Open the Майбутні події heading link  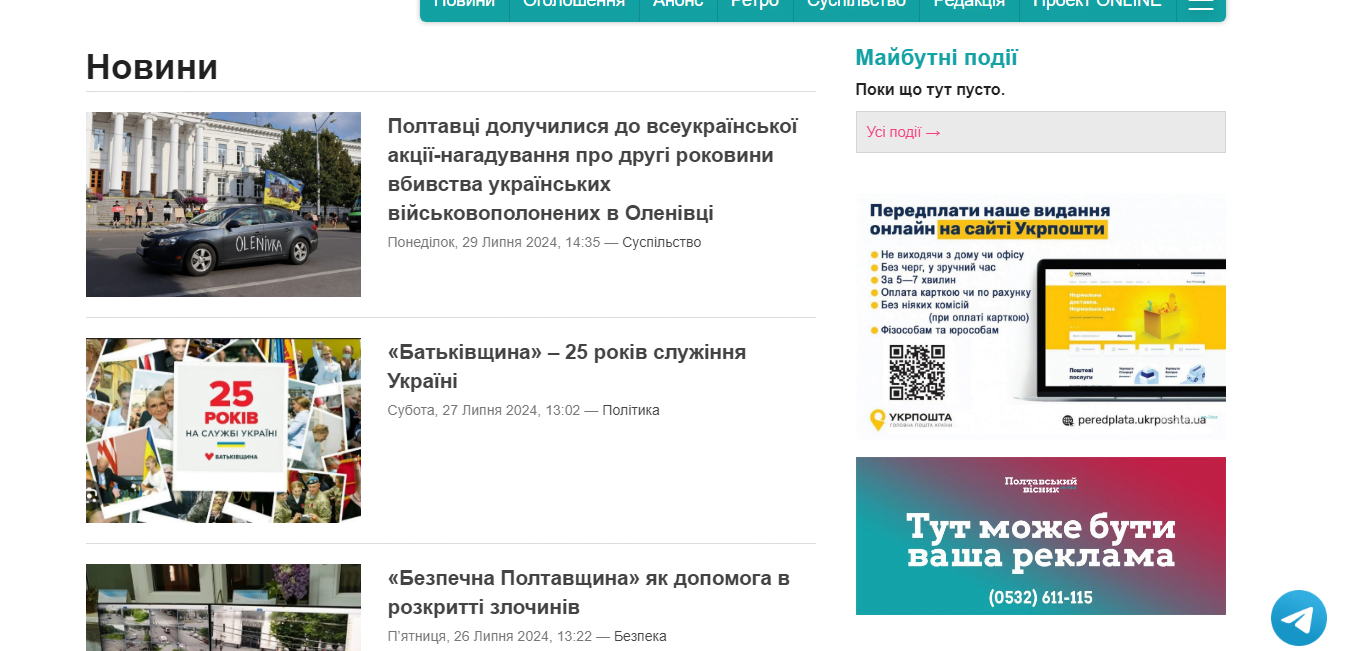click(x=936, y=58)
